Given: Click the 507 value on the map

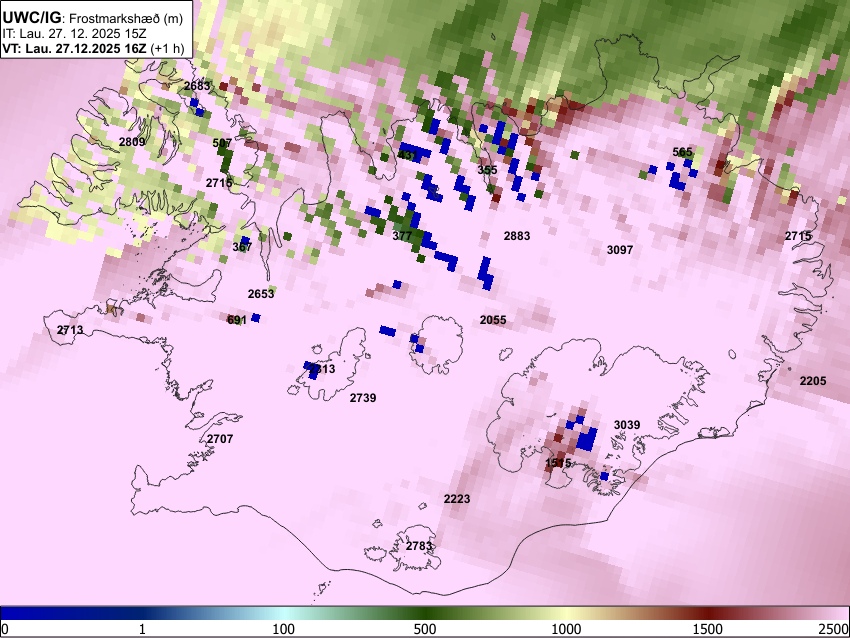Looking at the screenshot, I should click(x=222, y=143).
